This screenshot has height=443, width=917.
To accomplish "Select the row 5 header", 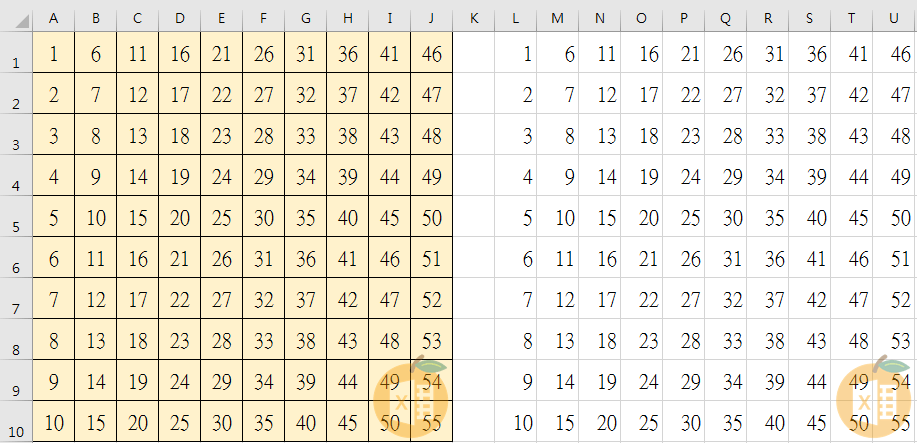I will 15,225.
